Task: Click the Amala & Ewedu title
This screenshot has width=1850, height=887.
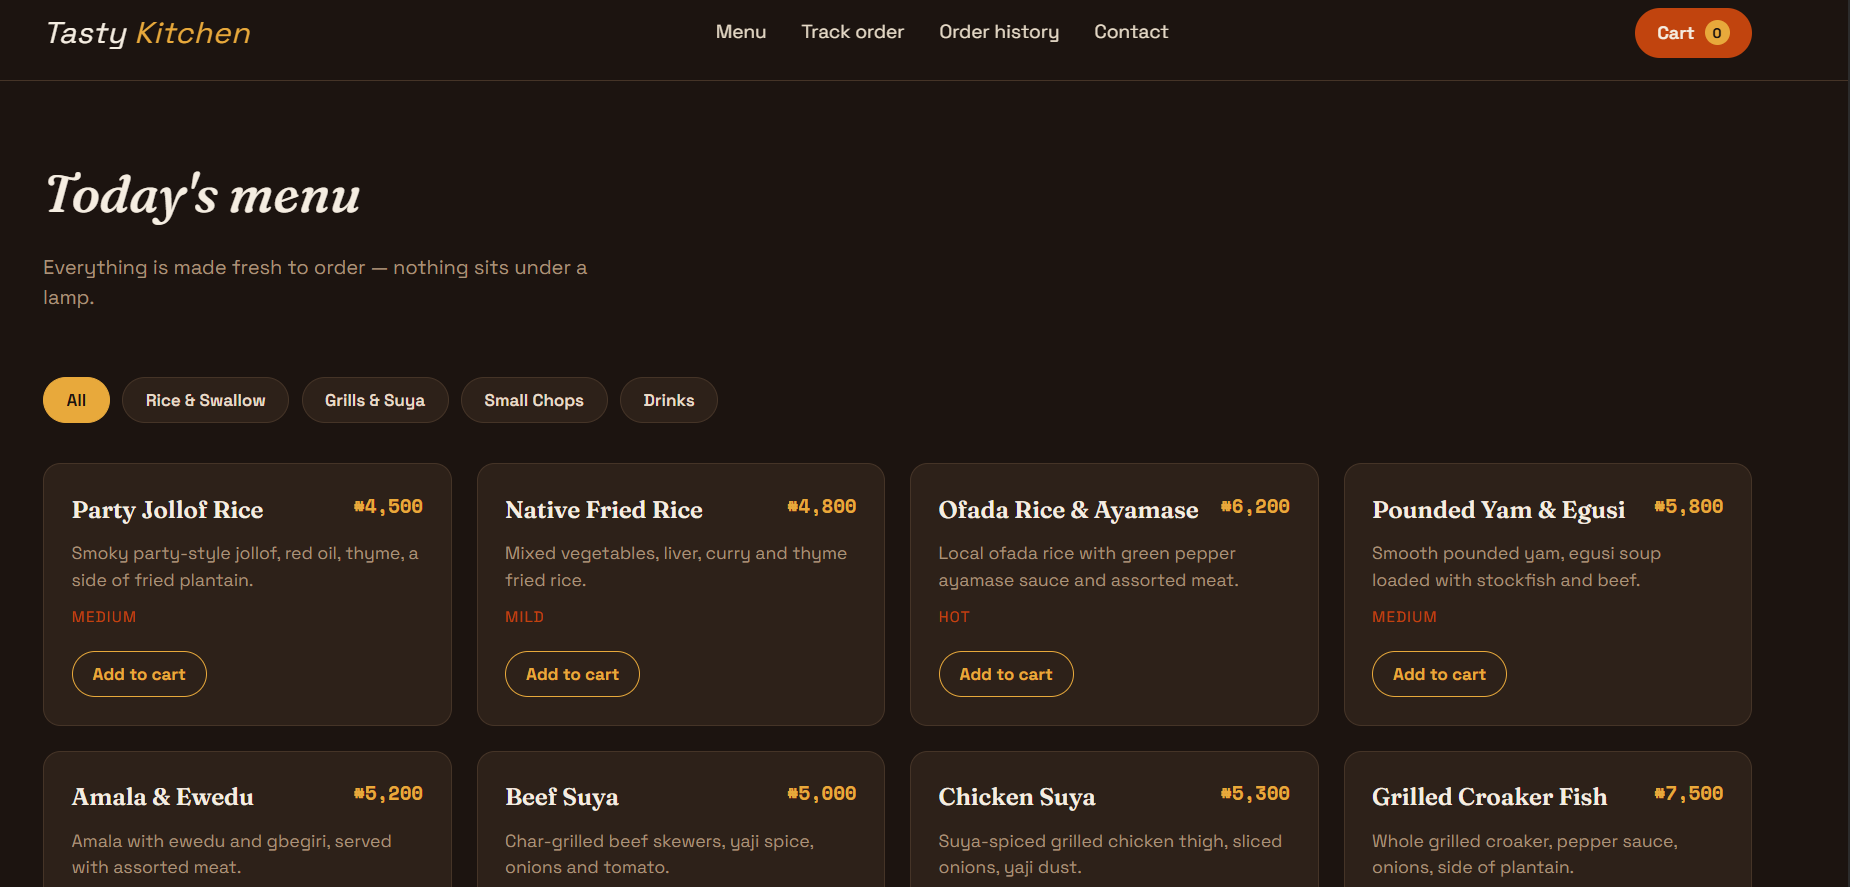Action: coord(163,797)
